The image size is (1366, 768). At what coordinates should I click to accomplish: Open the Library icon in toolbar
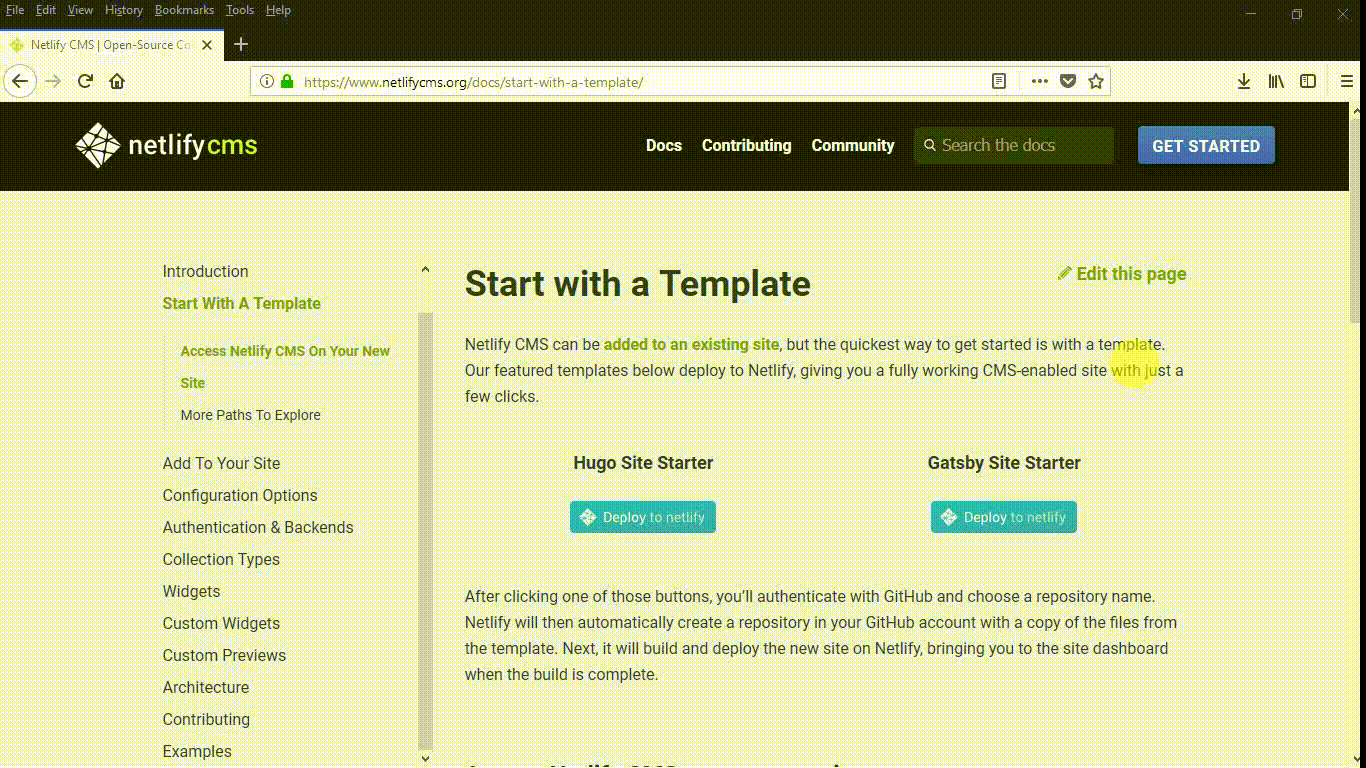pos(1276,81)
